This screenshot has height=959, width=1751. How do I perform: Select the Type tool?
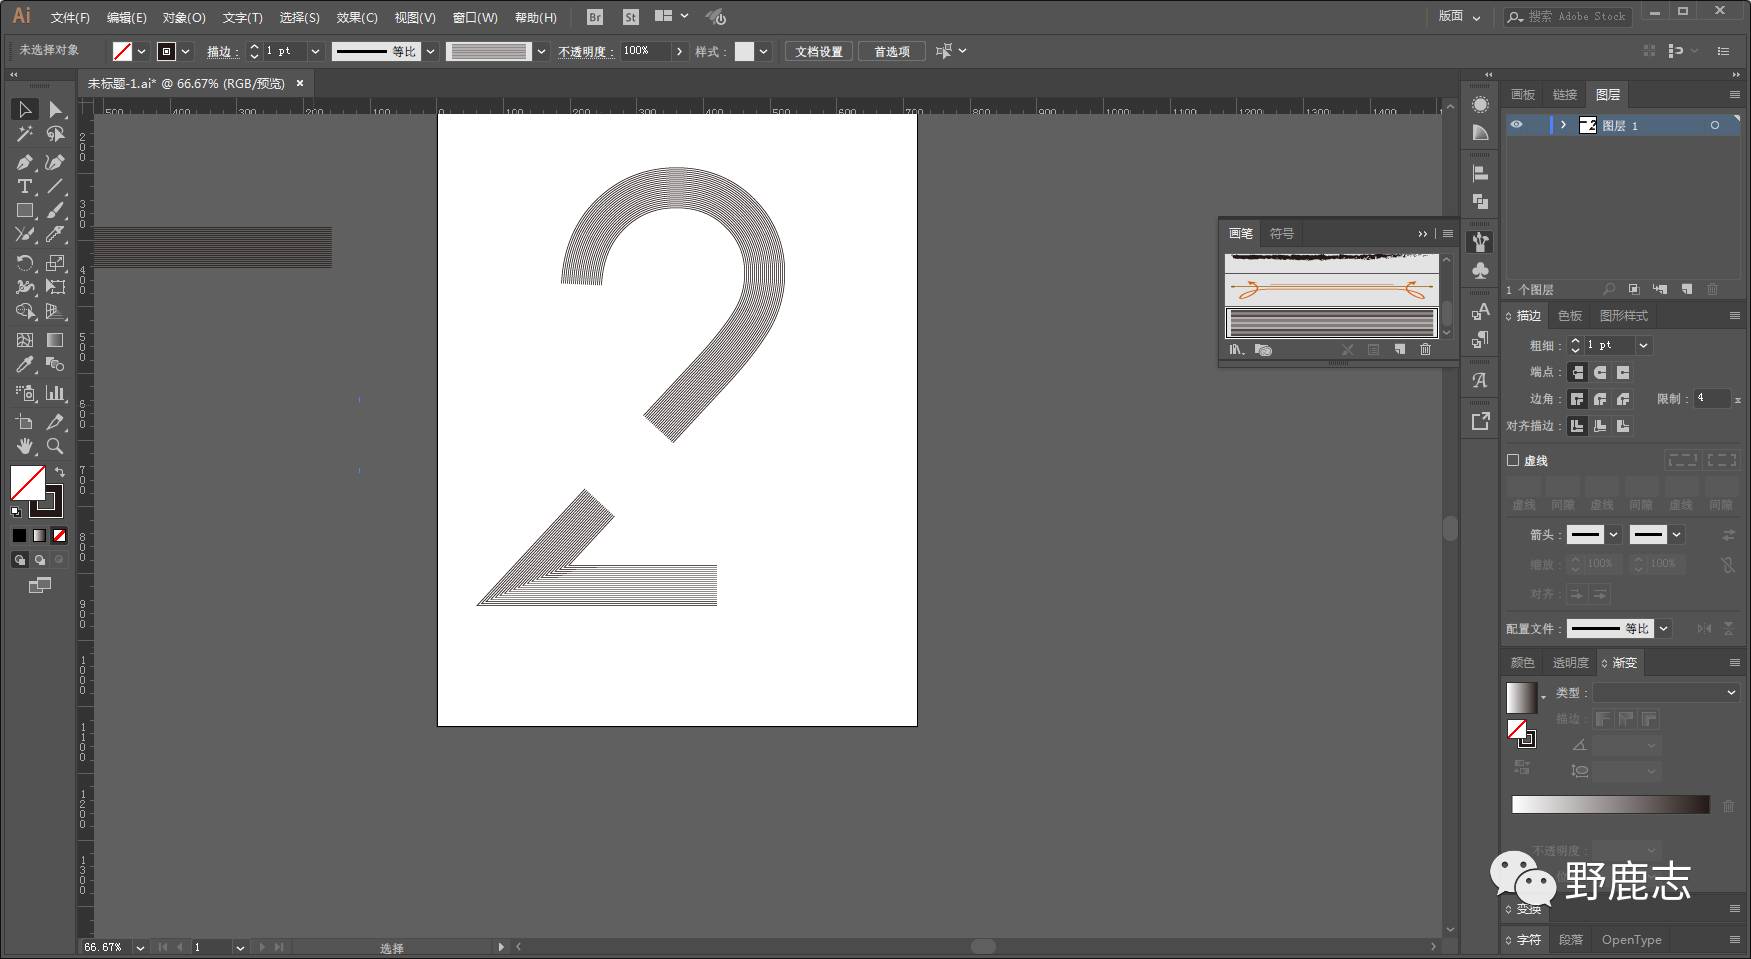tap(24, 187)
